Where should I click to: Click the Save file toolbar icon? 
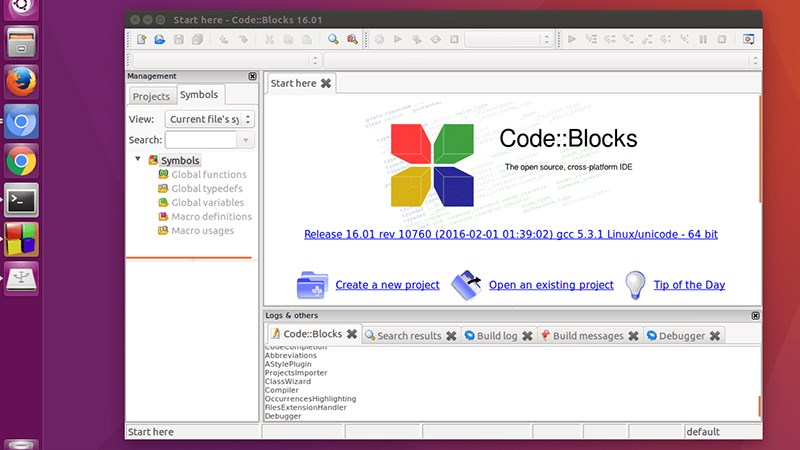pyautogui.click(x=179, y=39)
